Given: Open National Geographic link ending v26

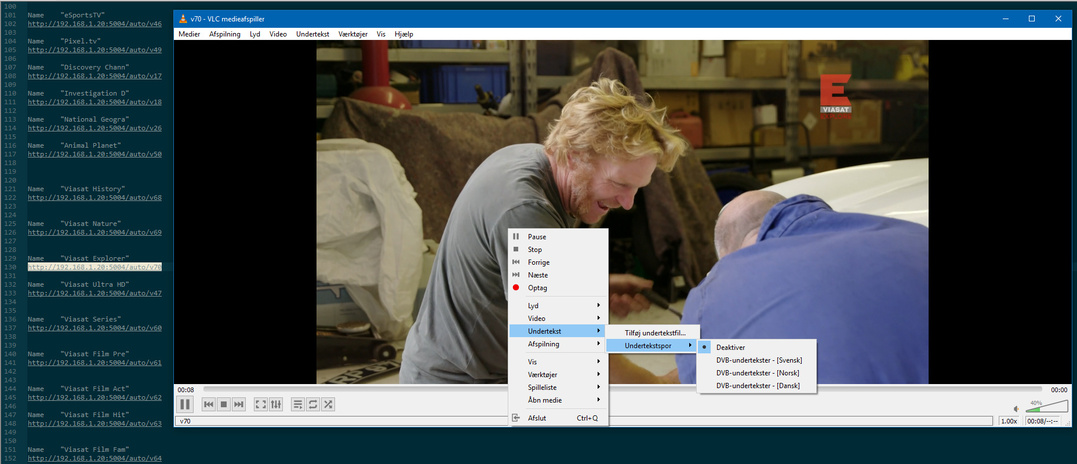Looking at the screenshot, I should [x=95, y=128].
